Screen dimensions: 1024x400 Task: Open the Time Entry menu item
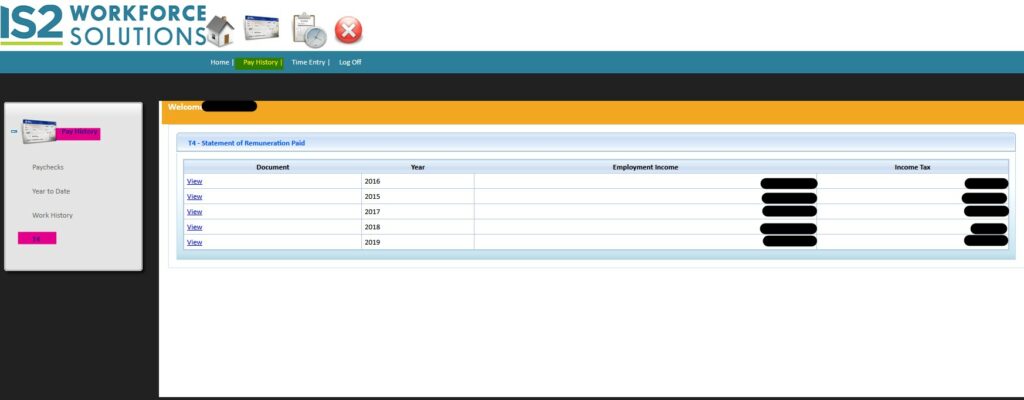[x=308, y=62]
